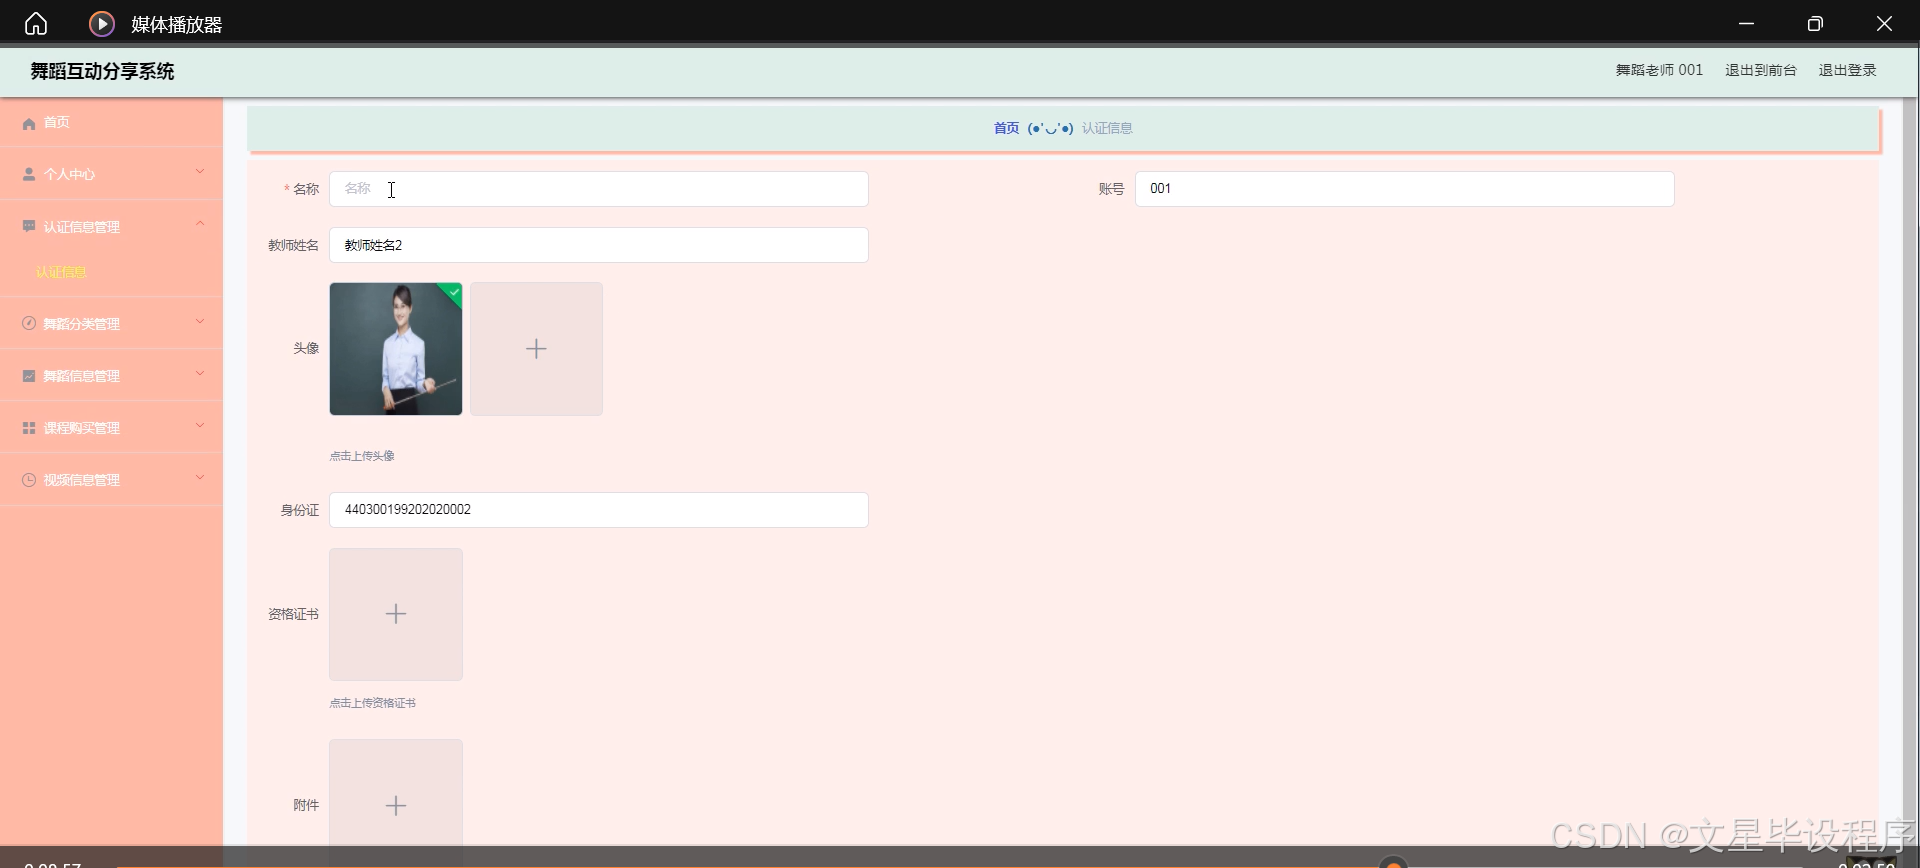Click the 认证信息 breadcrumb text
1920x868 pixels.
pyautogui.click(x=1107, y=128)
